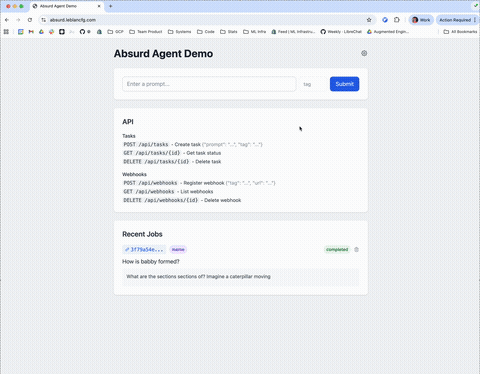Open the apps grid in bookmarks bar
This screenshot has height=374, width=480.
pos(6,32)
